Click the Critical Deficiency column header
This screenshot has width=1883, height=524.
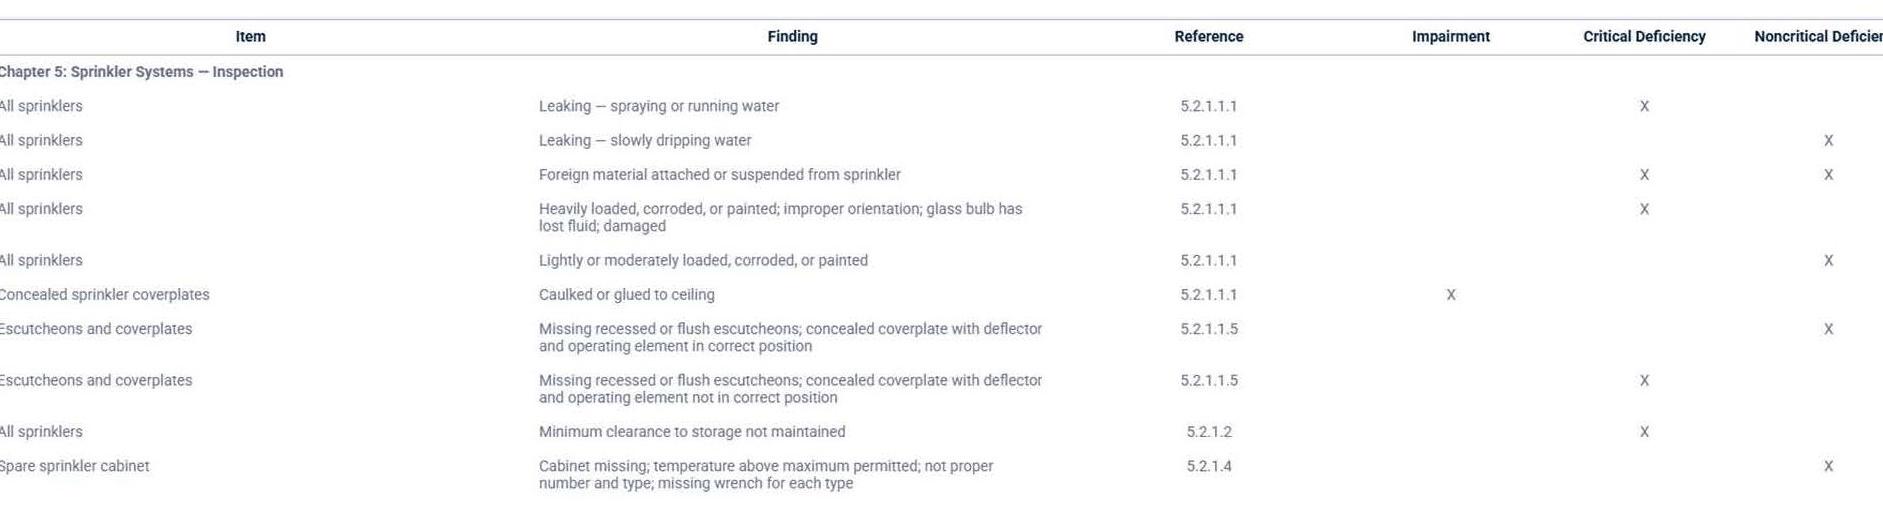pos(1644,37)
